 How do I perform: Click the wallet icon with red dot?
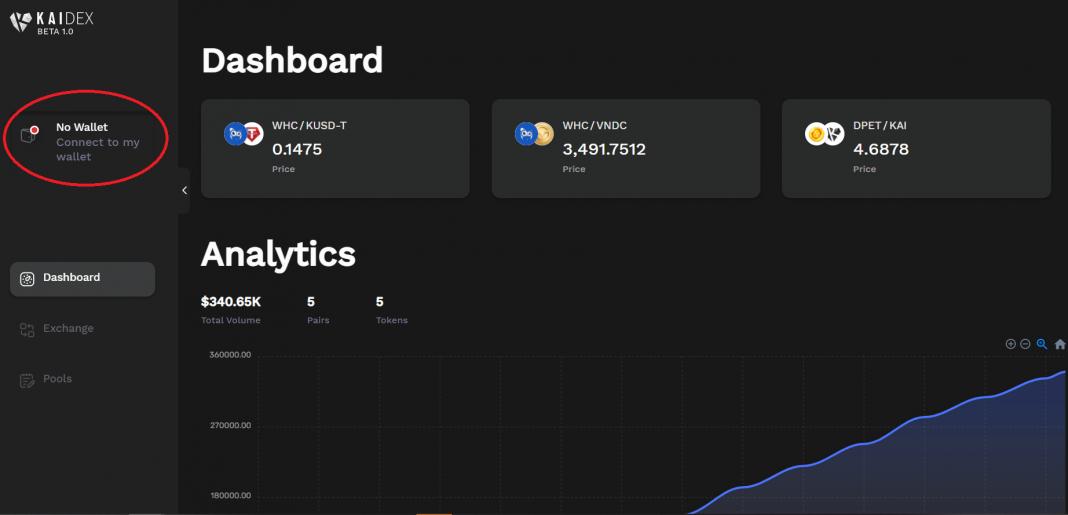tap(29, 135)
